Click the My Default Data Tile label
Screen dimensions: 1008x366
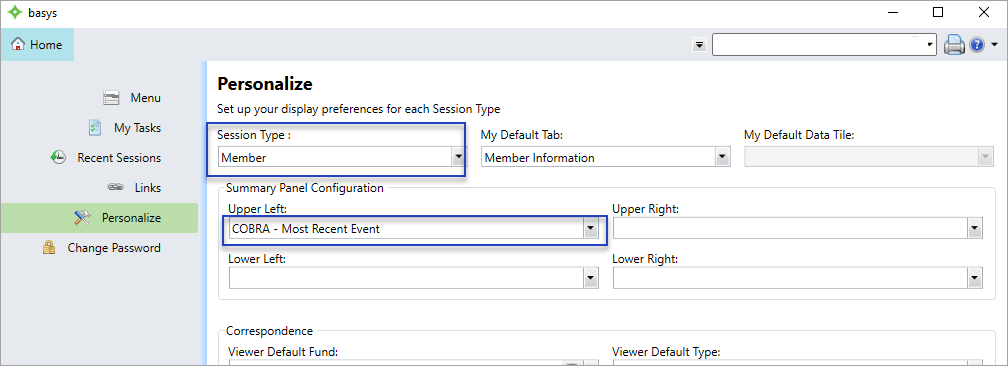coord(799,135)
